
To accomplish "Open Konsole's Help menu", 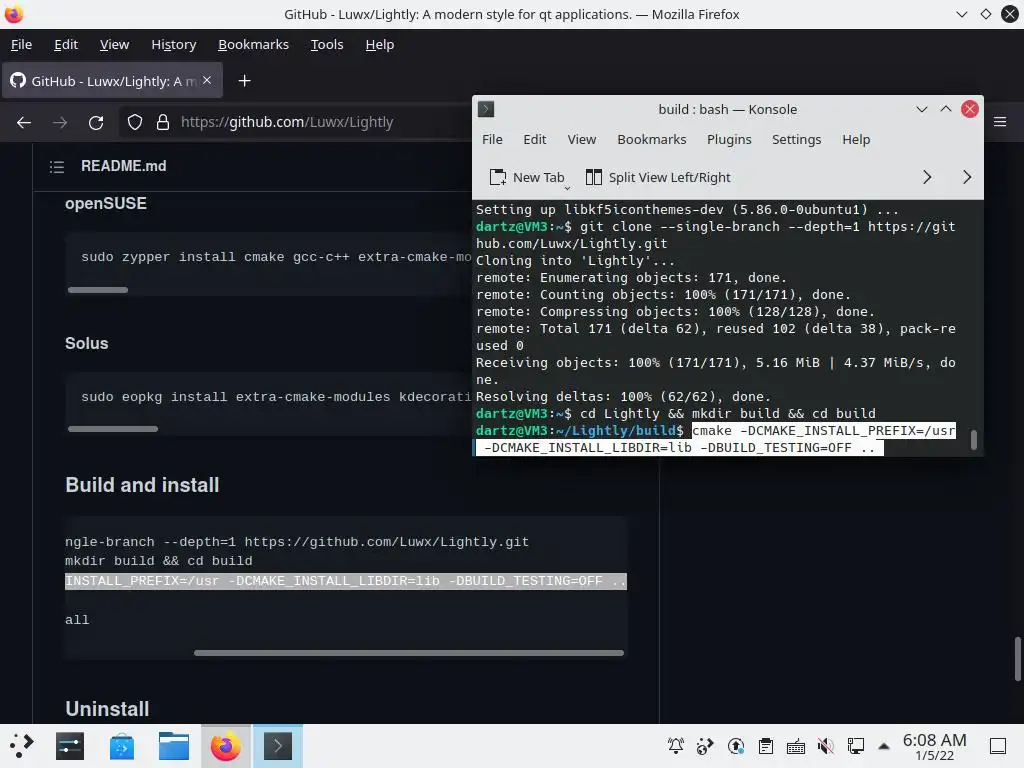I will (x=856, y=139).
